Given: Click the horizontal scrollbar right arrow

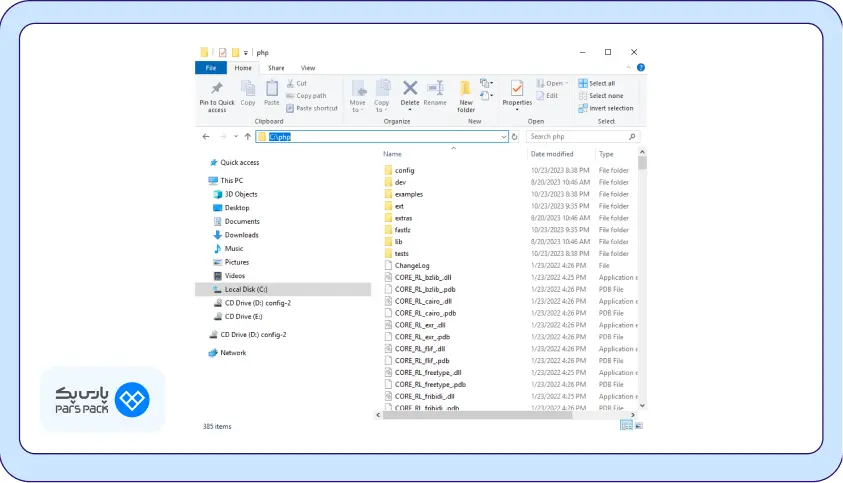Looking at the screenshot, I should click(x=633, y=415).
